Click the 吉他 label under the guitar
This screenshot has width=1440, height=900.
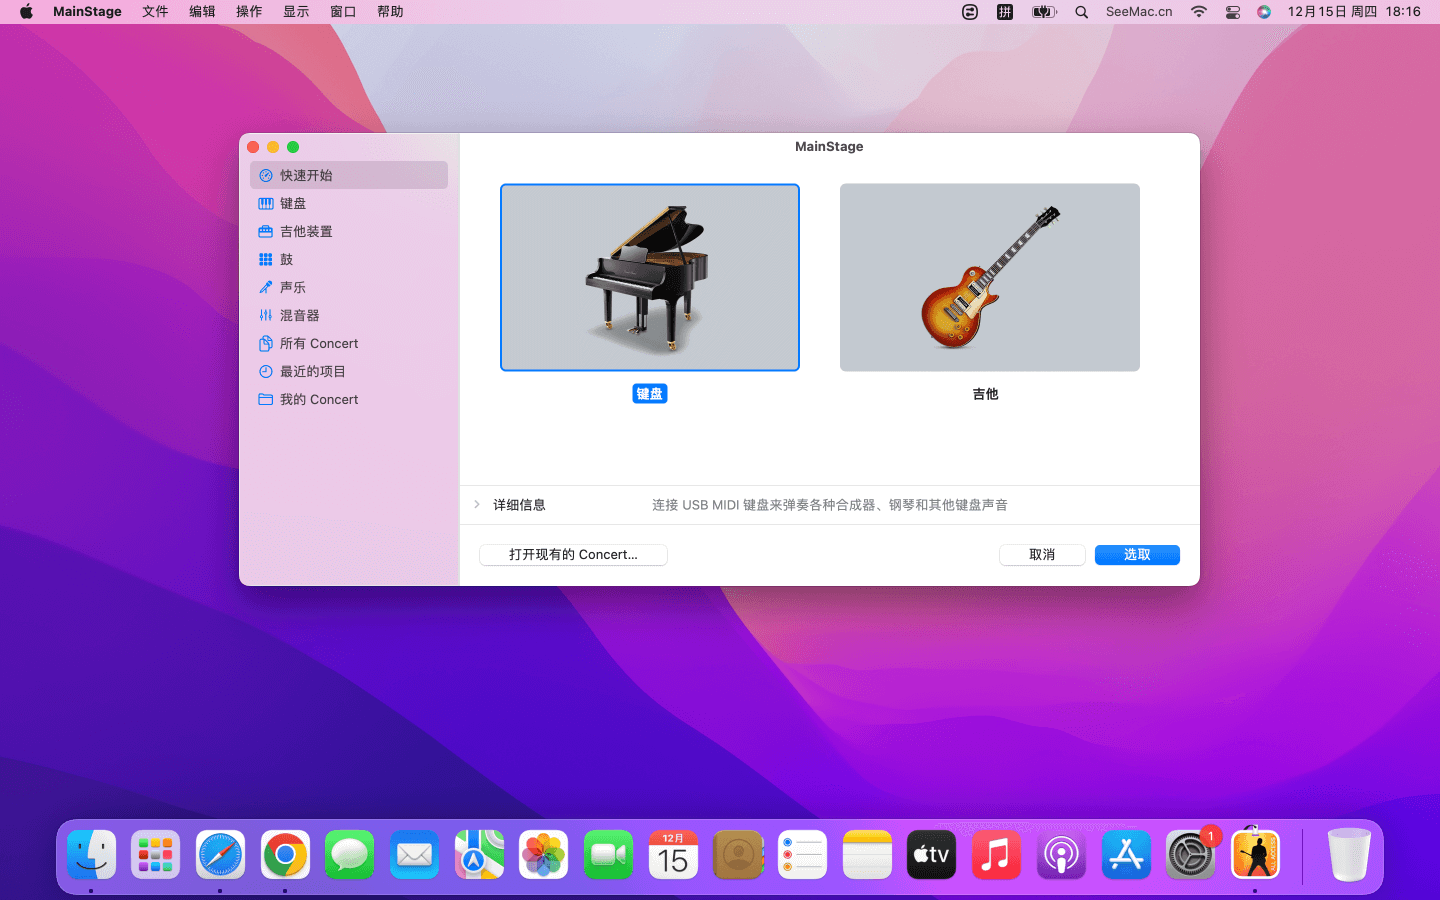point(986,394)
